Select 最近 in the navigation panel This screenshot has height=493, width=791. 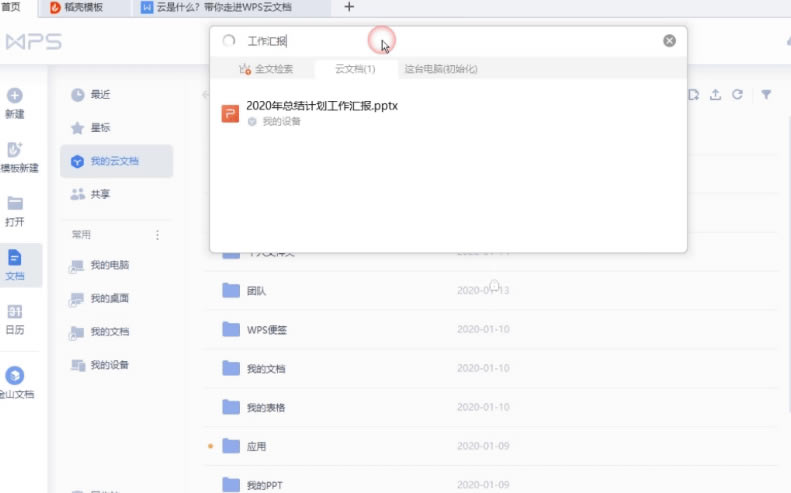[x=100, y=95]
